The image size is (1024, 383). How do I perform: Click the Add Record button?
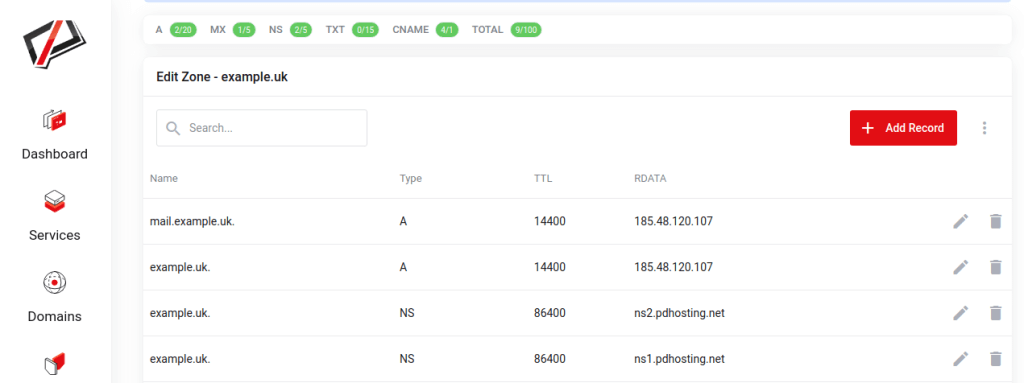[x=903, y=128]
